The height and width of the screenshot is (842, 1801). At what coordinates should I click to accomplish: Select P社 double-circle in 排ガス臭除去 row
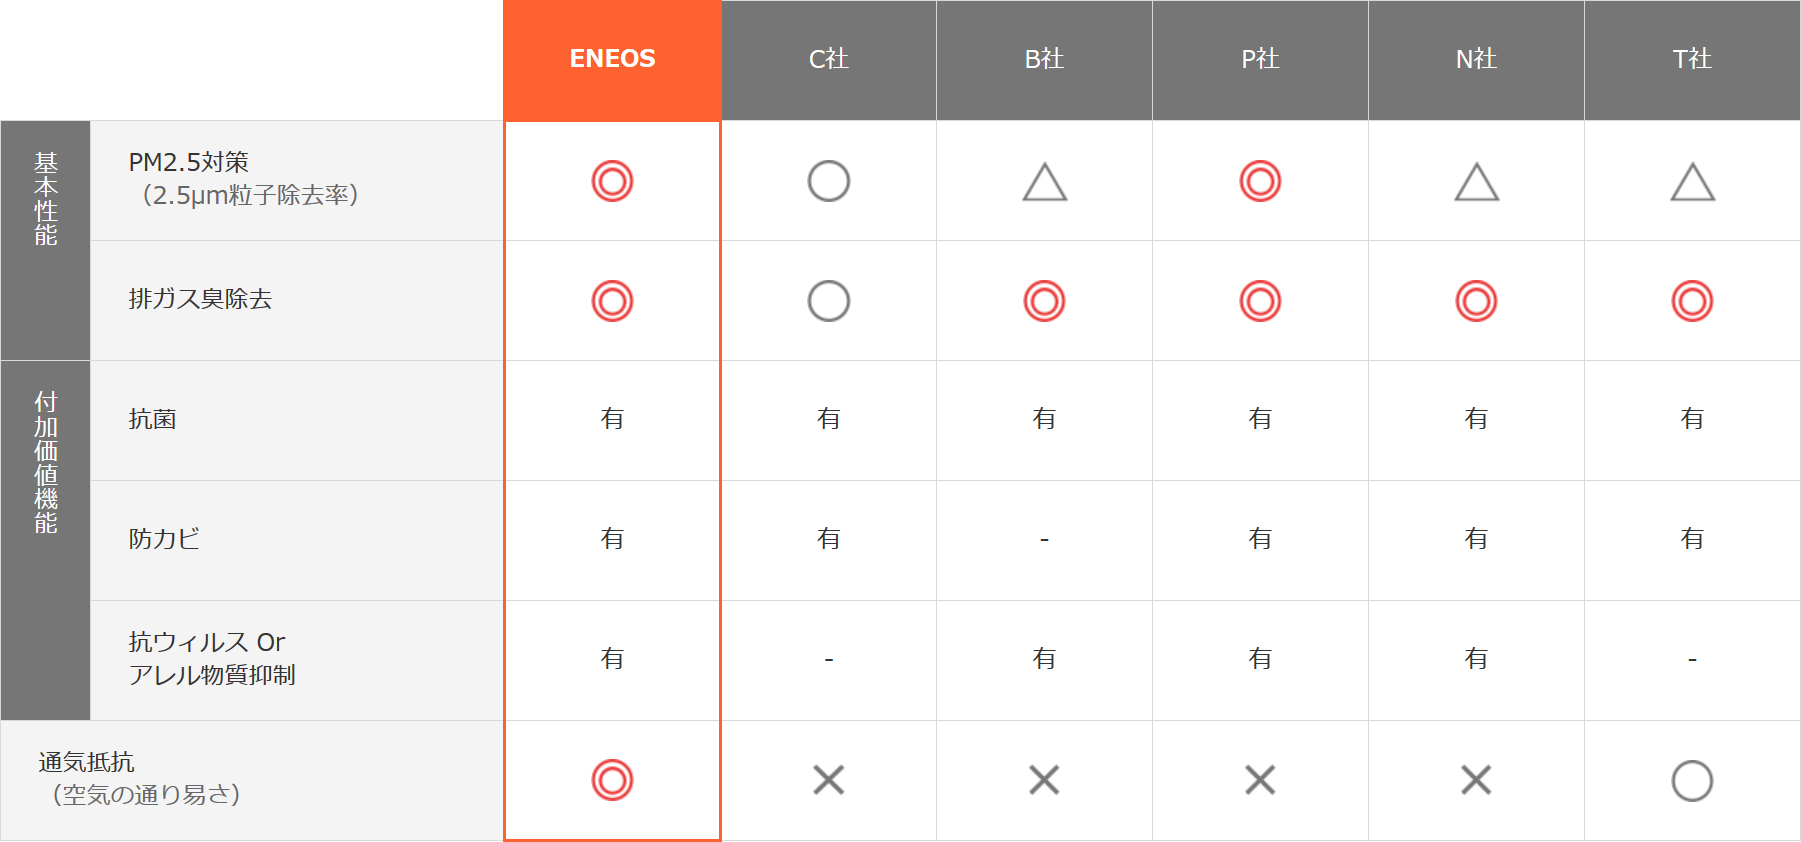click(1260, 301)
